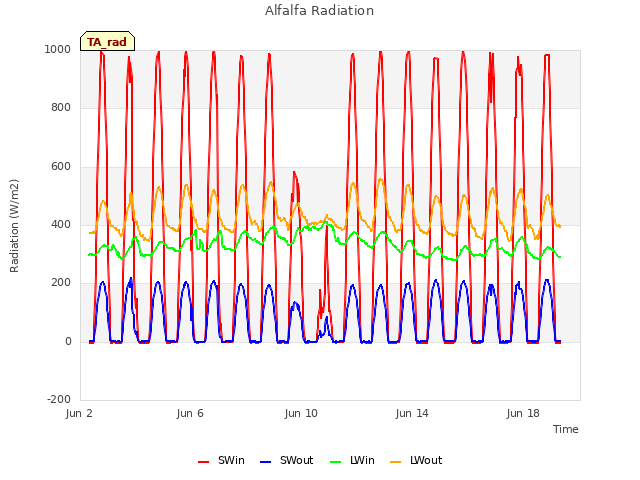The image size is (640, 480).
Task: Toggle the LWin legend entry
Action: coord(352,460)
